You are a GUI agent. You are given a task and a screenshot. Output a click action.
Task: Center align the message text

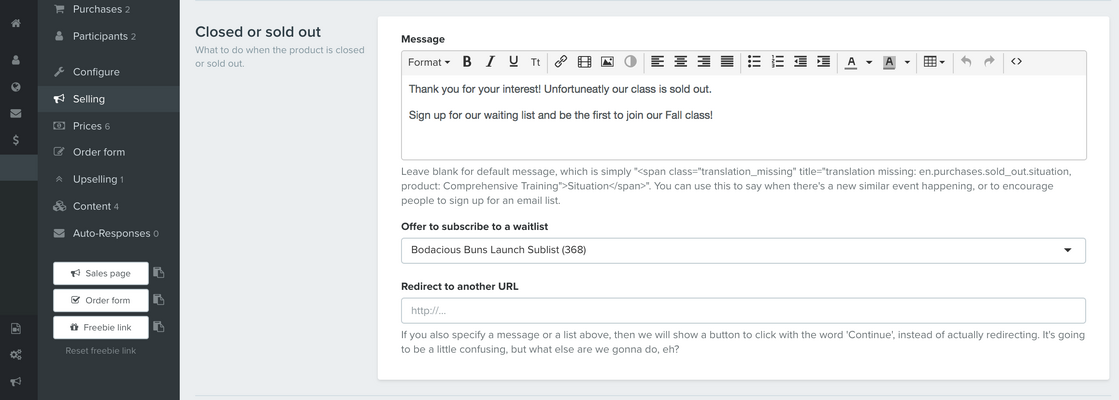(680, 62)
